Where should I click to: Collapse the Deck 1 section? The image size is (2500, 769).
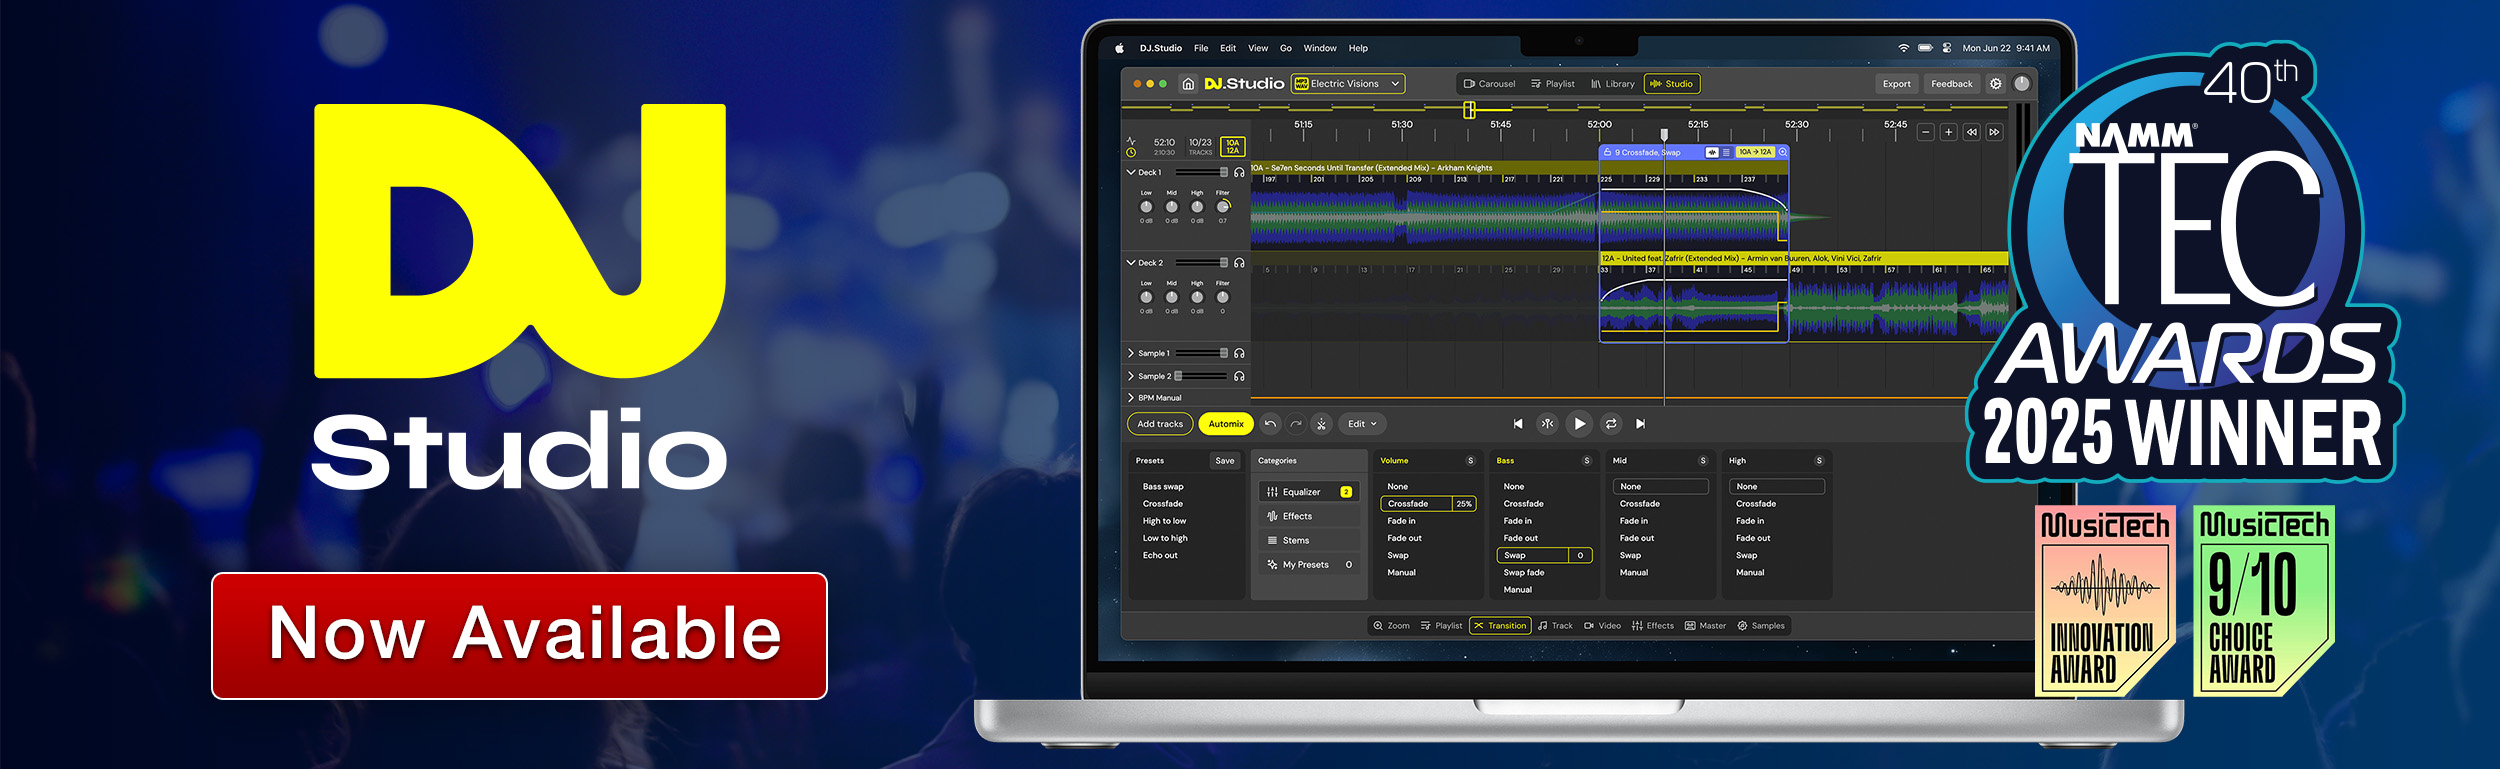pos(1131,173)
